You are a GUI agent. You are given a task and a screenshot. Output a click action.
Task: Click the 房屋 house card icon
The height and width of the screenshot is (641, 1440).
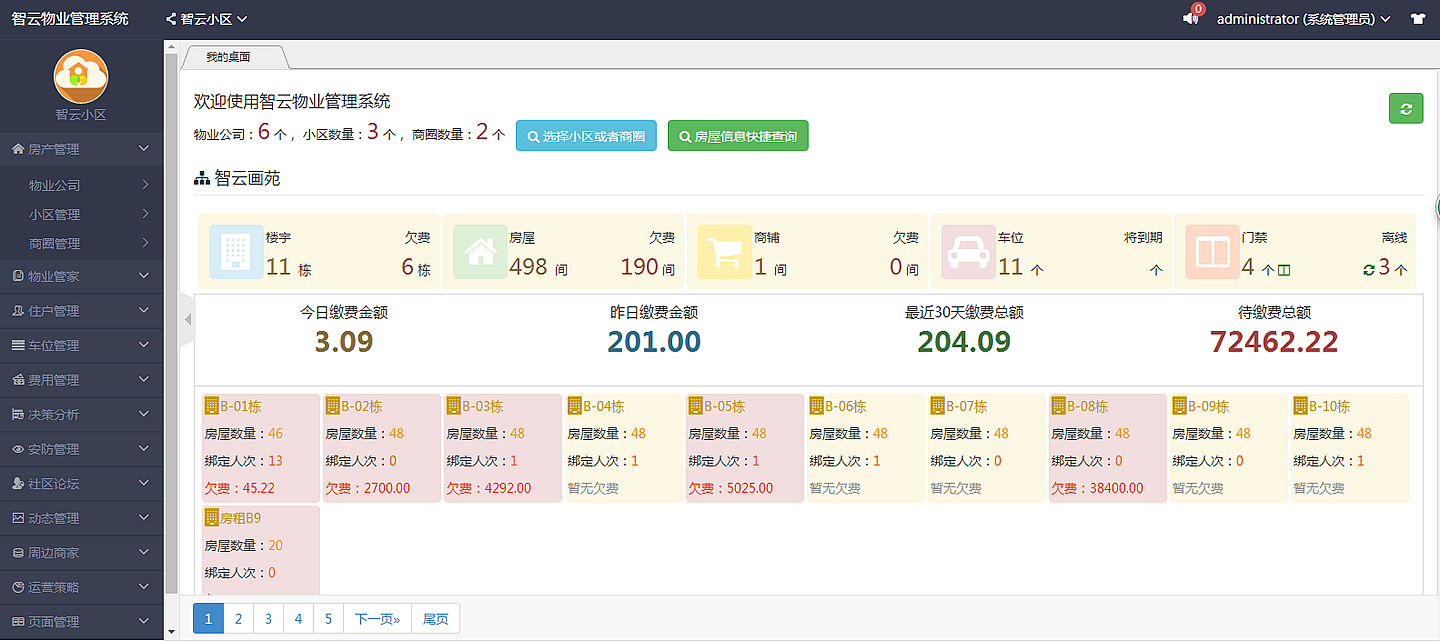click(x=480, y=252)
